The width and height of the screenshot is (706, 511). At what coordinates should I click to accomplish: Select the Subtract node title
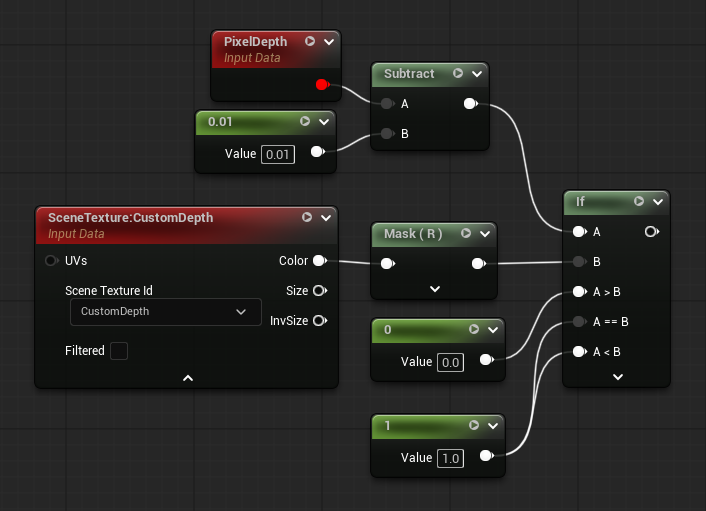pos(408,73)
